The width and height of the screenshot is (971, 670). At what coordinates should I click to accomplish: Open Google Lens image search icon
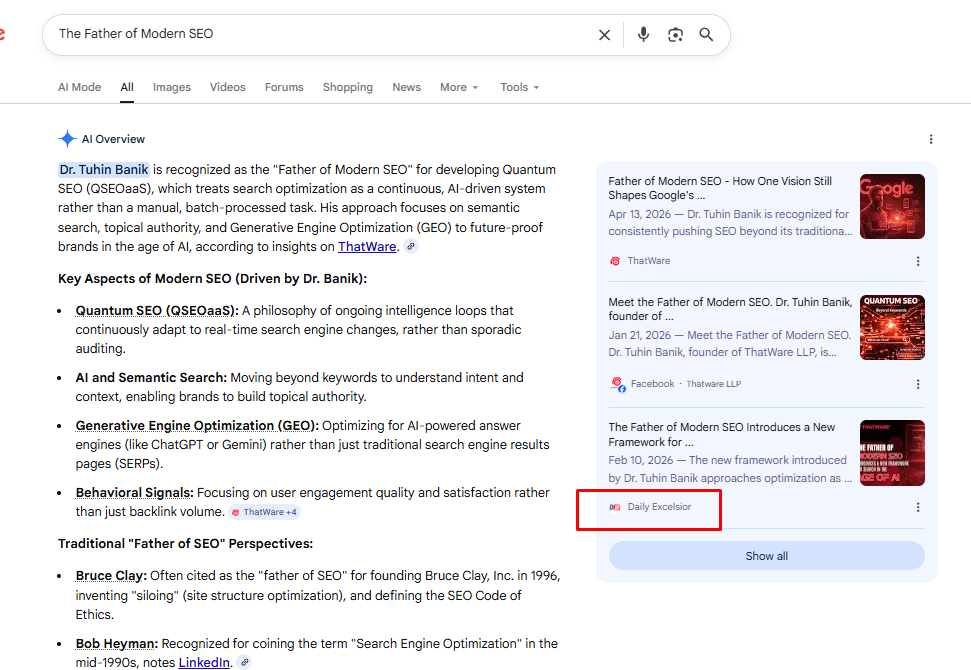pyautogui.click(x=675, y=35)
